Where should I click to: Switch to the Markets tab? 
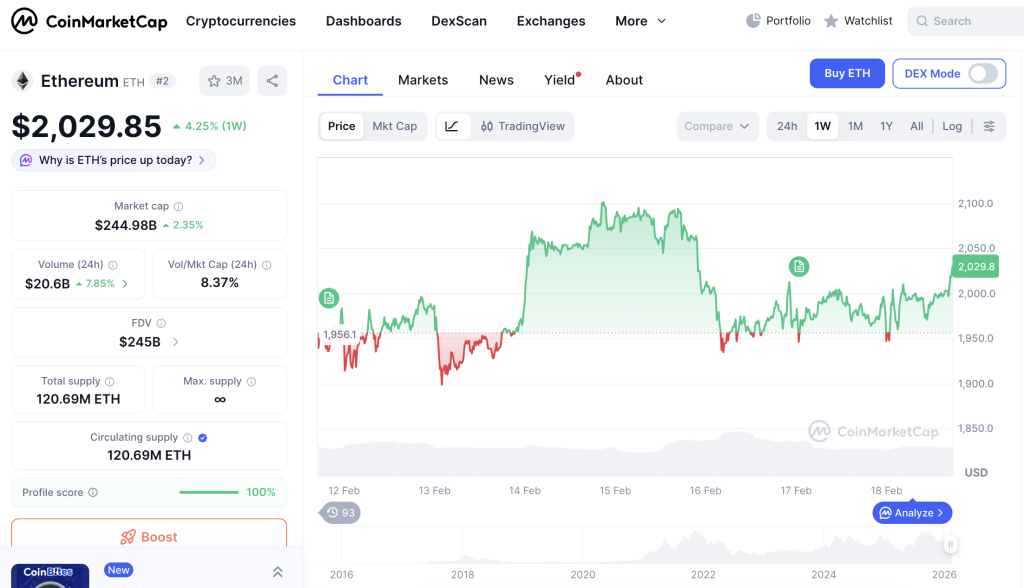click(423, 80)
